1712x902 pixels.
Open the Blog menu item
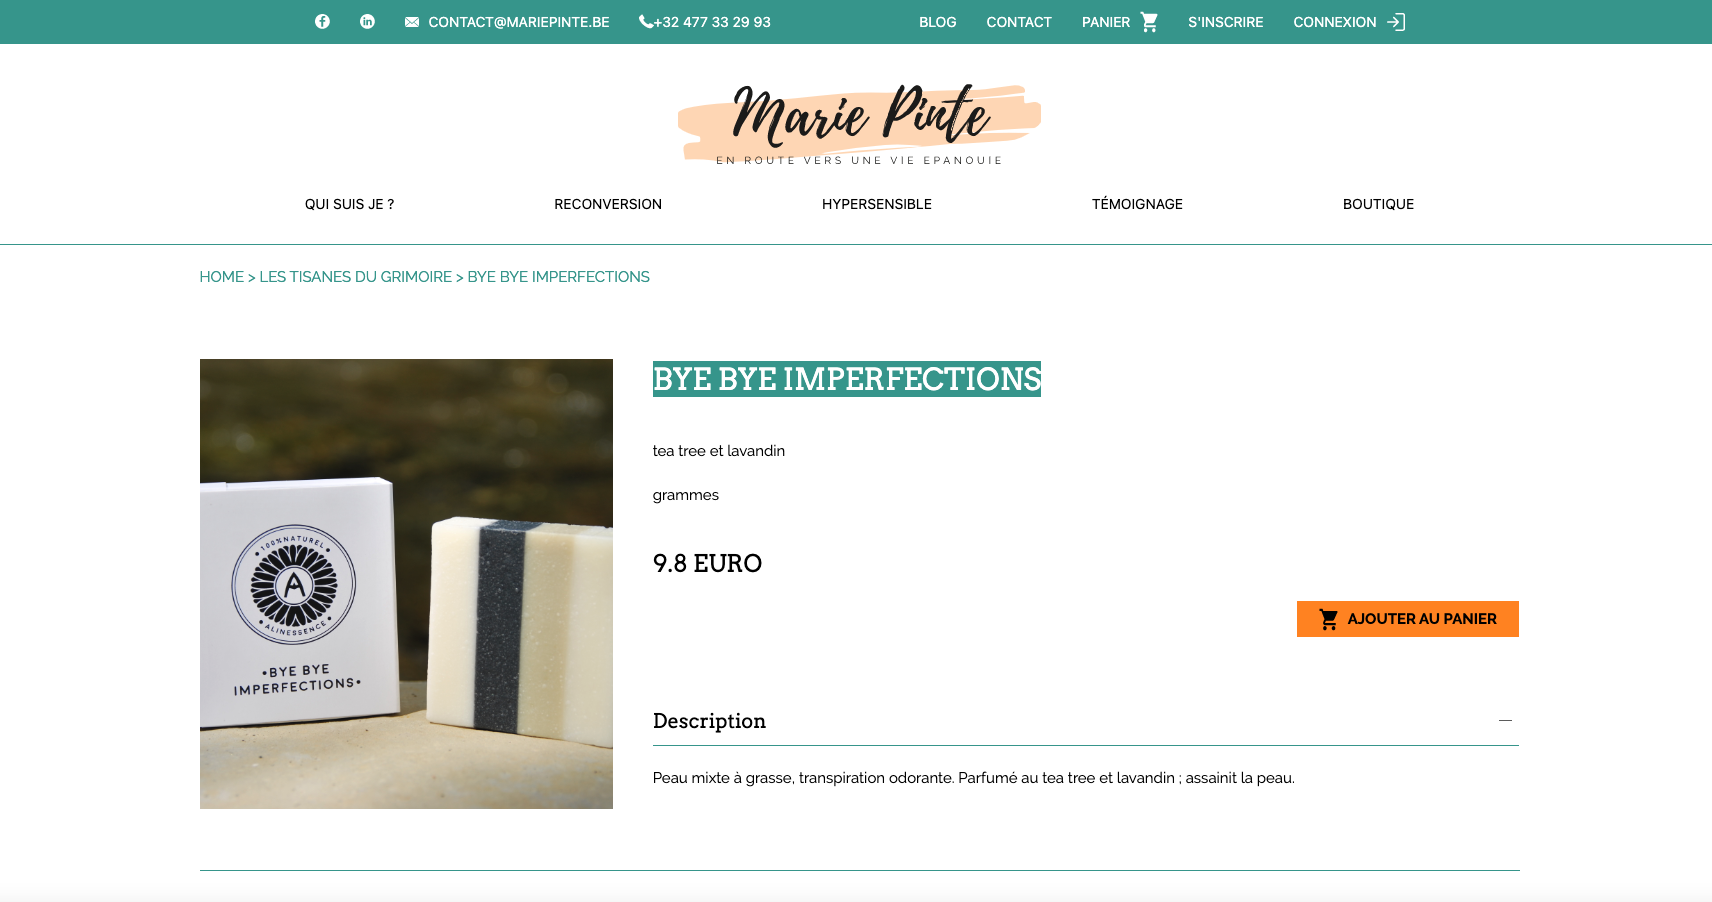coord(937,22)
